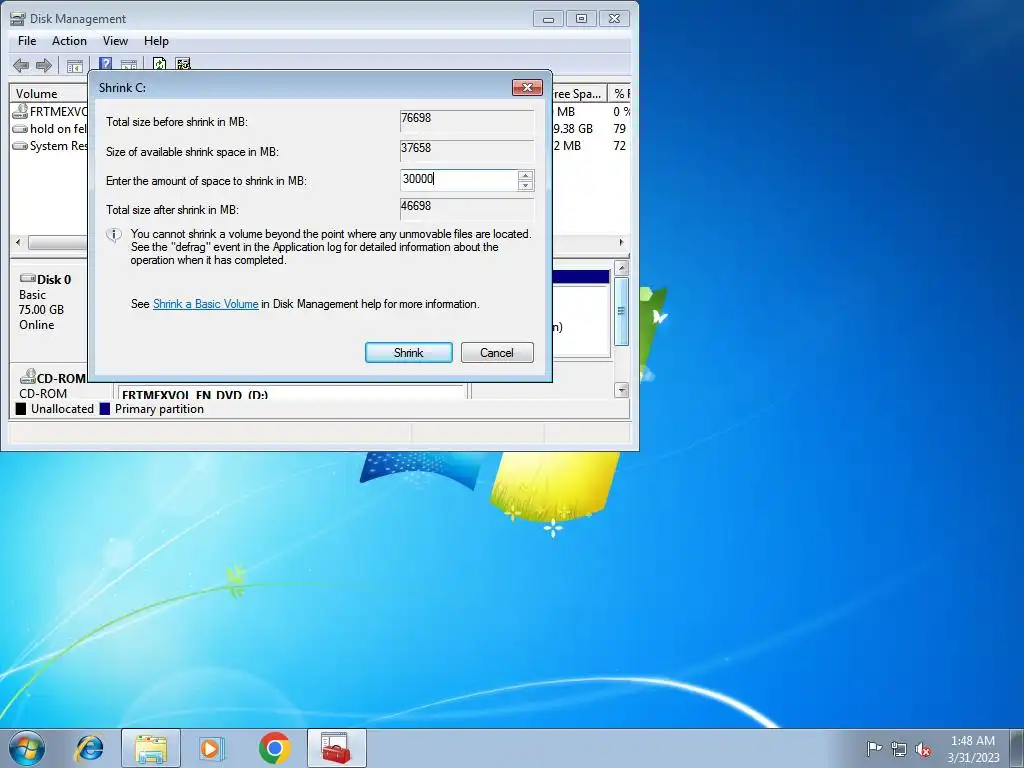This screenshot has height=768, width=1024.
Task: Launch Internet Explorer from the taskbar
Action: (89, 748)
